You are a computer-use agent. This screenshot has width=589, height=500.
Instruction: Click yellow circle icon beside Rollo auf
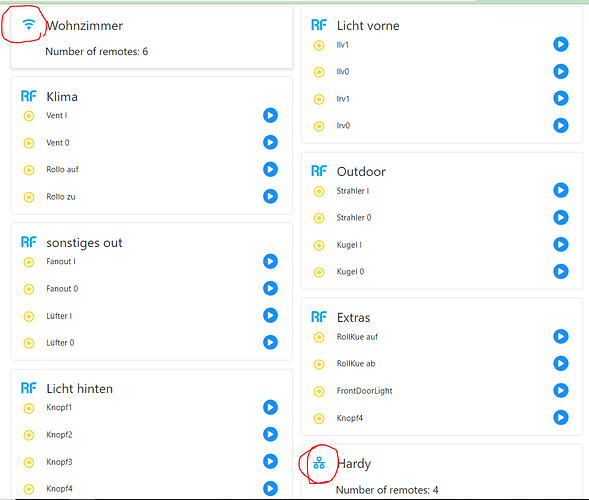coord(29,170)
